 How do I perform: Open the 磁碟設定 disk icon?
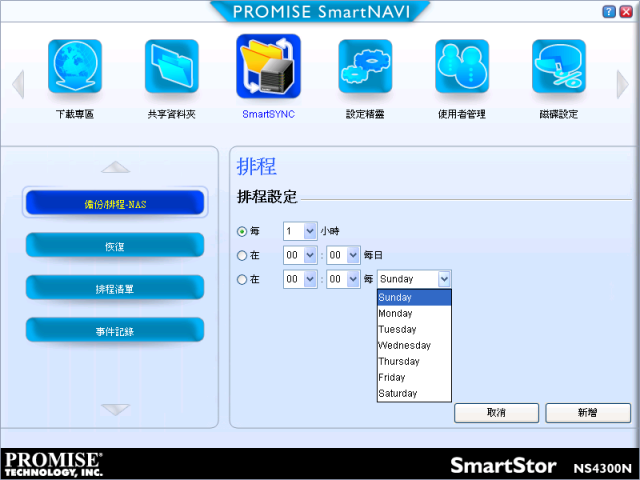[558, 66]
